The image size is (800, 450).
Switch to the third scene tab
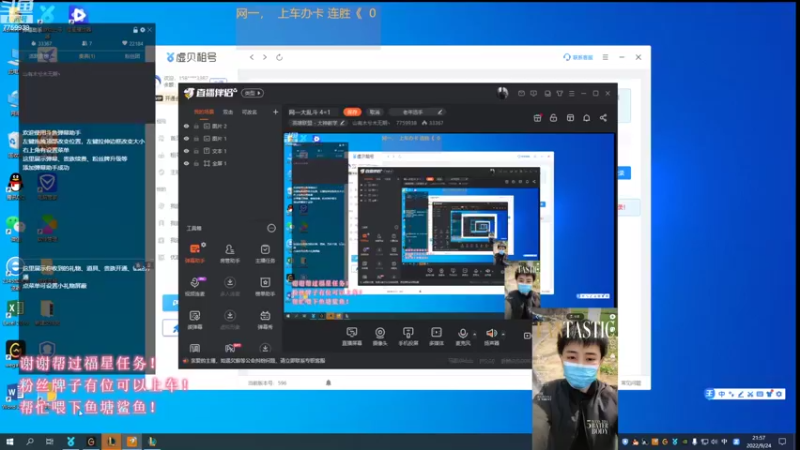tap(249, 112)
